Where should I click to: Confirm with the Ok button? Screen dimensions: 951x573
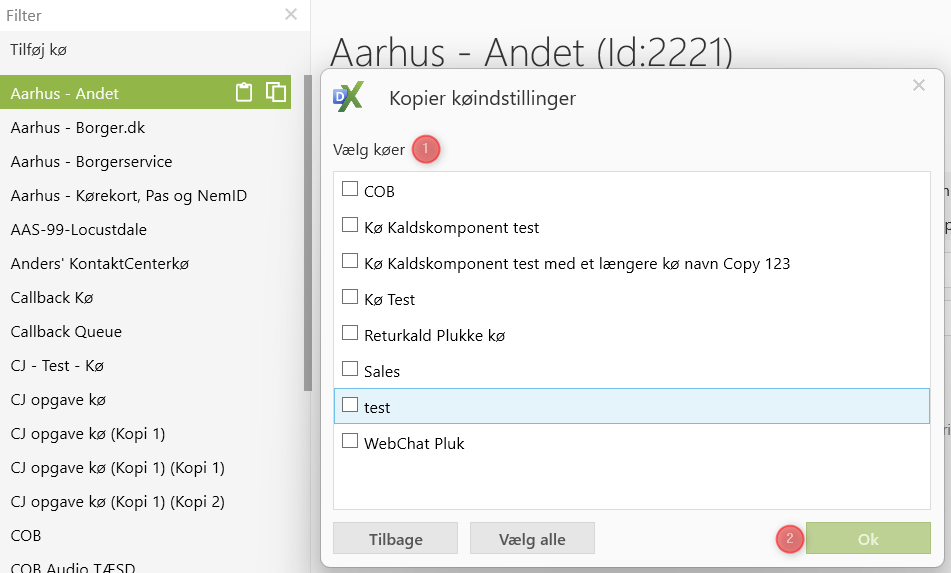pos(868,539)
